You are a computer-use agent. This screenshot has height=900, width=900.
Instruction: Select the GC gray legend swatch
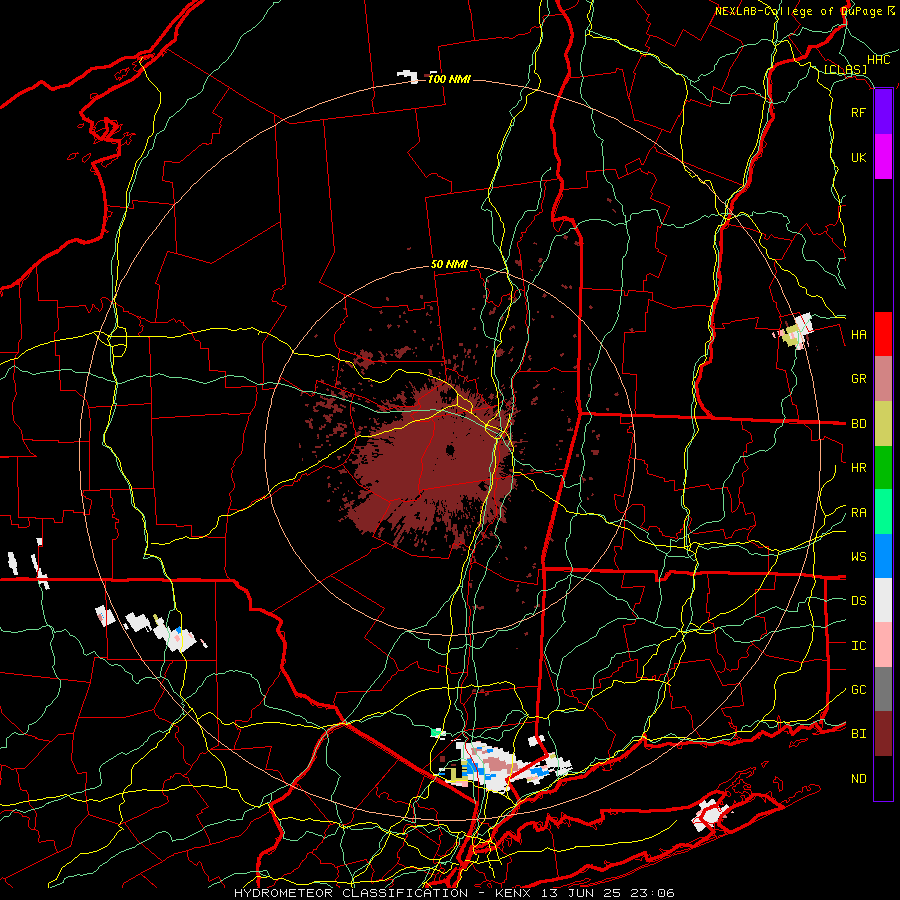(883, 689)
